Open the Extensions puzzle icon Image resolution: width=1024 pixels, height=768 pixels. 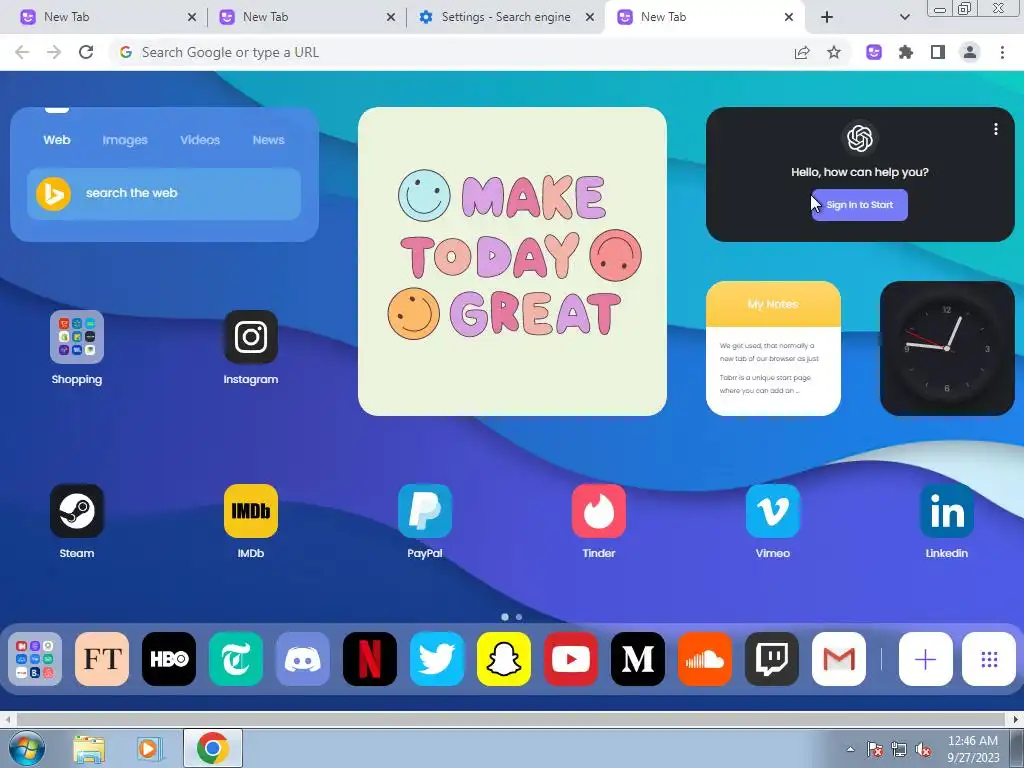click(906, 52)
